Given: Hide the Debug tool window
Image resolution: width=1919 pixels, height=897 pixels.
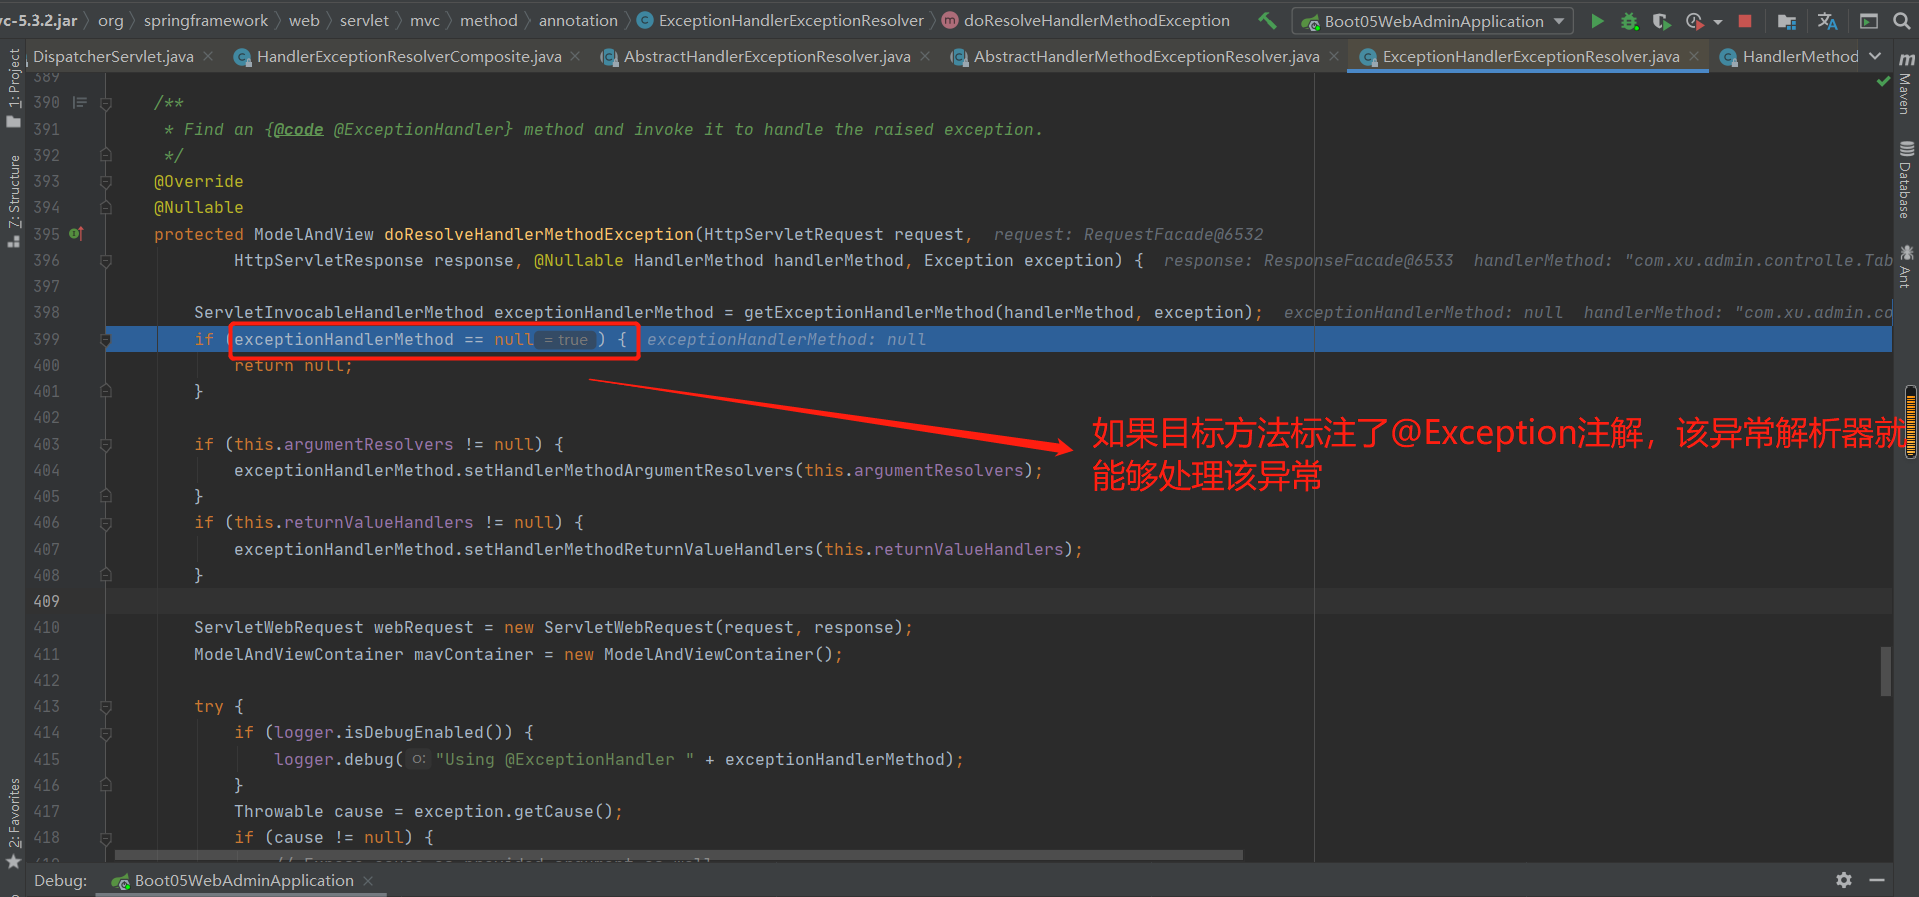Looking at the screenshot, I should [x=1877, y=880].
